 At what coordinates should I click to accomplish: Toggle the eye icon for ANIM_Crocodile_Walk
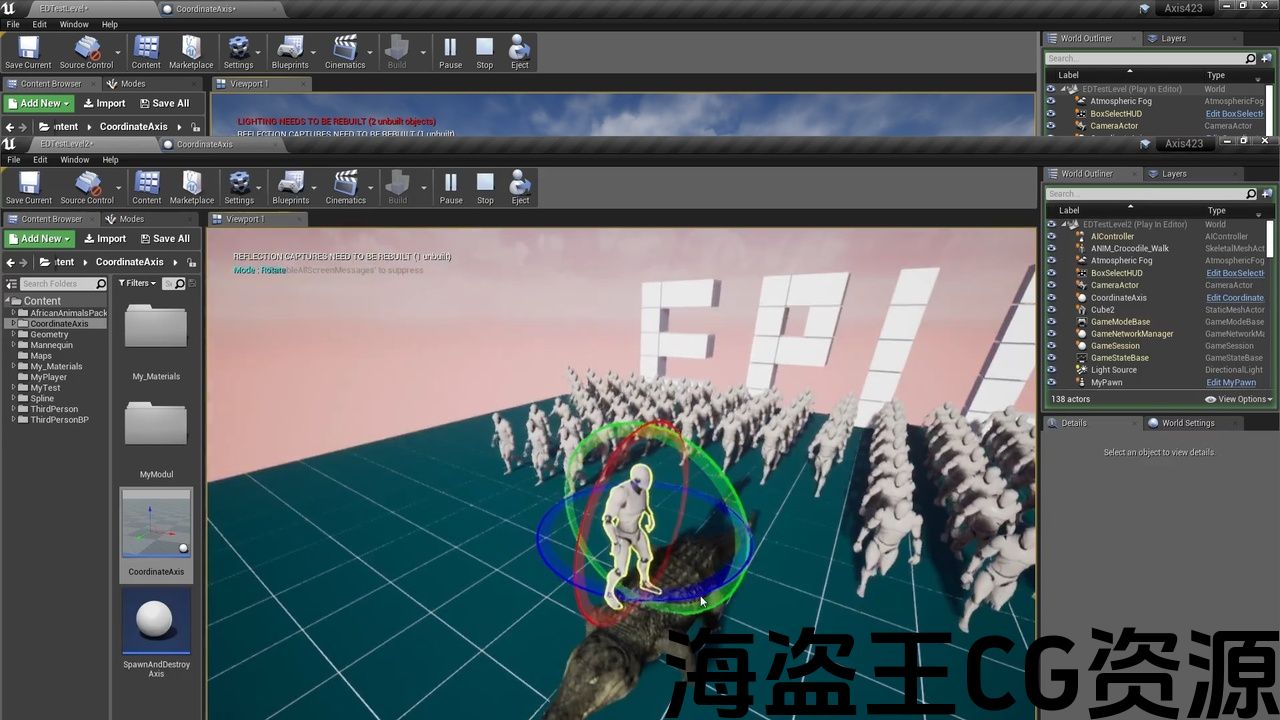coord(1051,249)
